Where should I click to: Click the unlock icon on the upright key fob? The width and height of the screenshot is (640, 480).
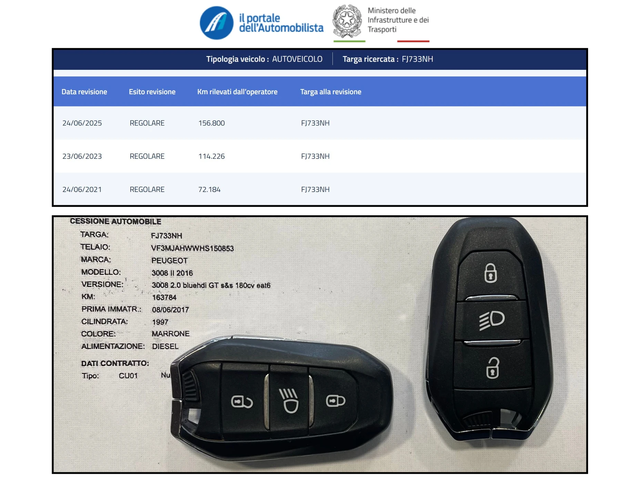(x=493, y=368)
